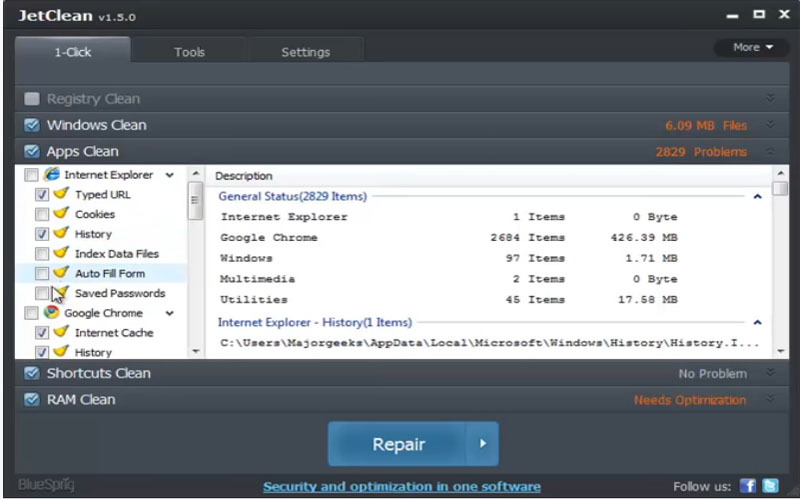Viewport: 800px width, 500px height.
Task: Click the BlueSprig logo
Action: coord(46,484)
